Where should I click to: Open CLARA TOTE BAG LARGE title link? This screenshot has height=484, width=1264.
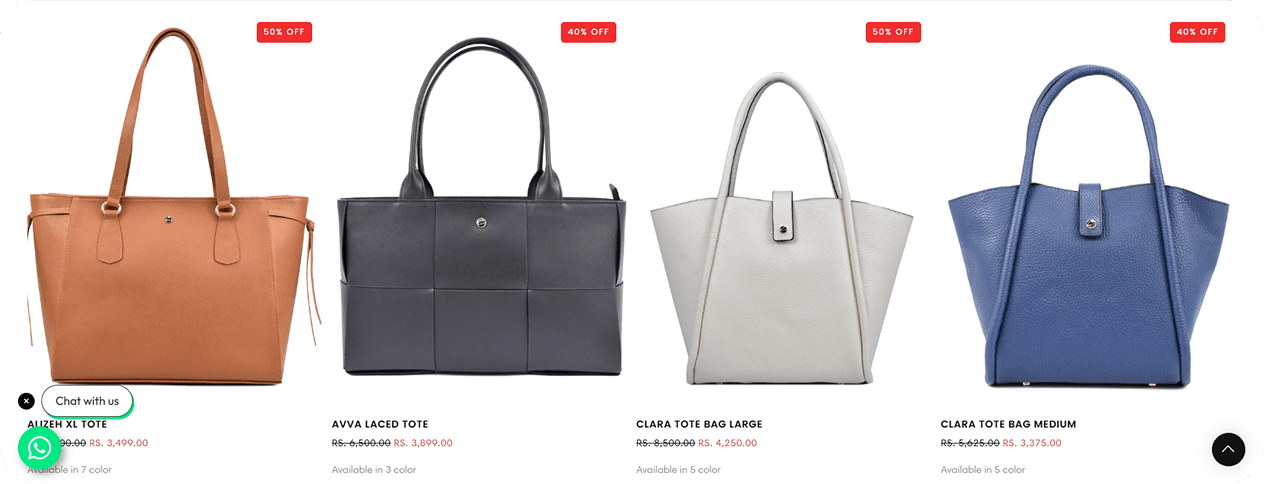coord(699,424)
